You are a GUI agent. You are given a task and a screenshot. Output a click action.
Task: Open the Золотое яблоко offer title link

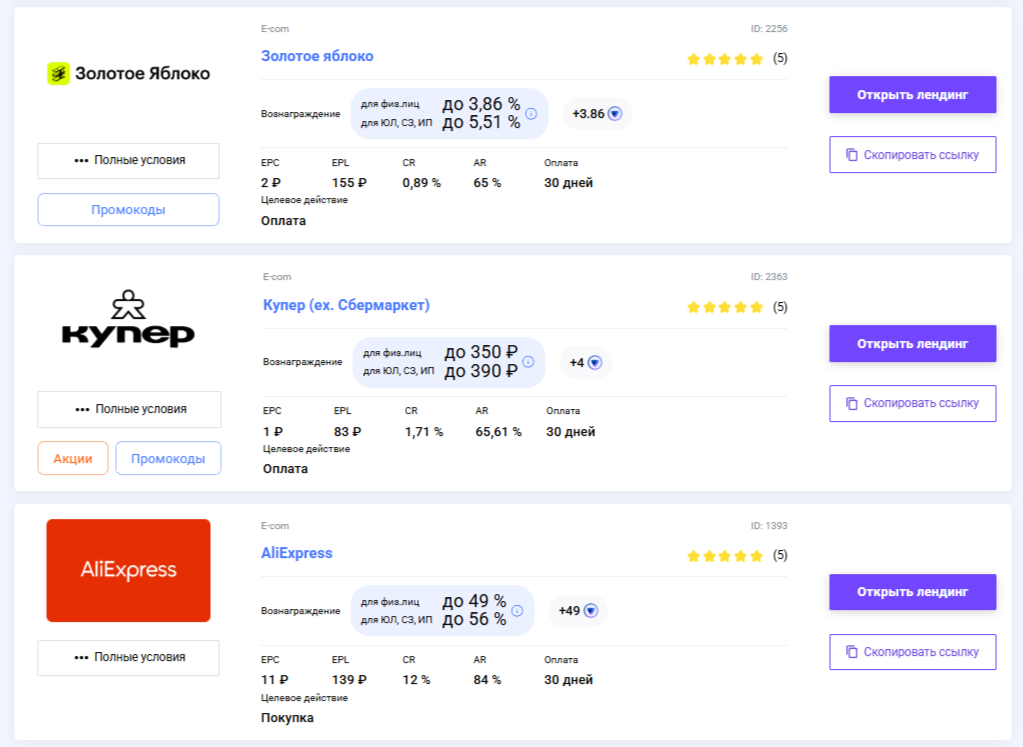pos(317,56)
